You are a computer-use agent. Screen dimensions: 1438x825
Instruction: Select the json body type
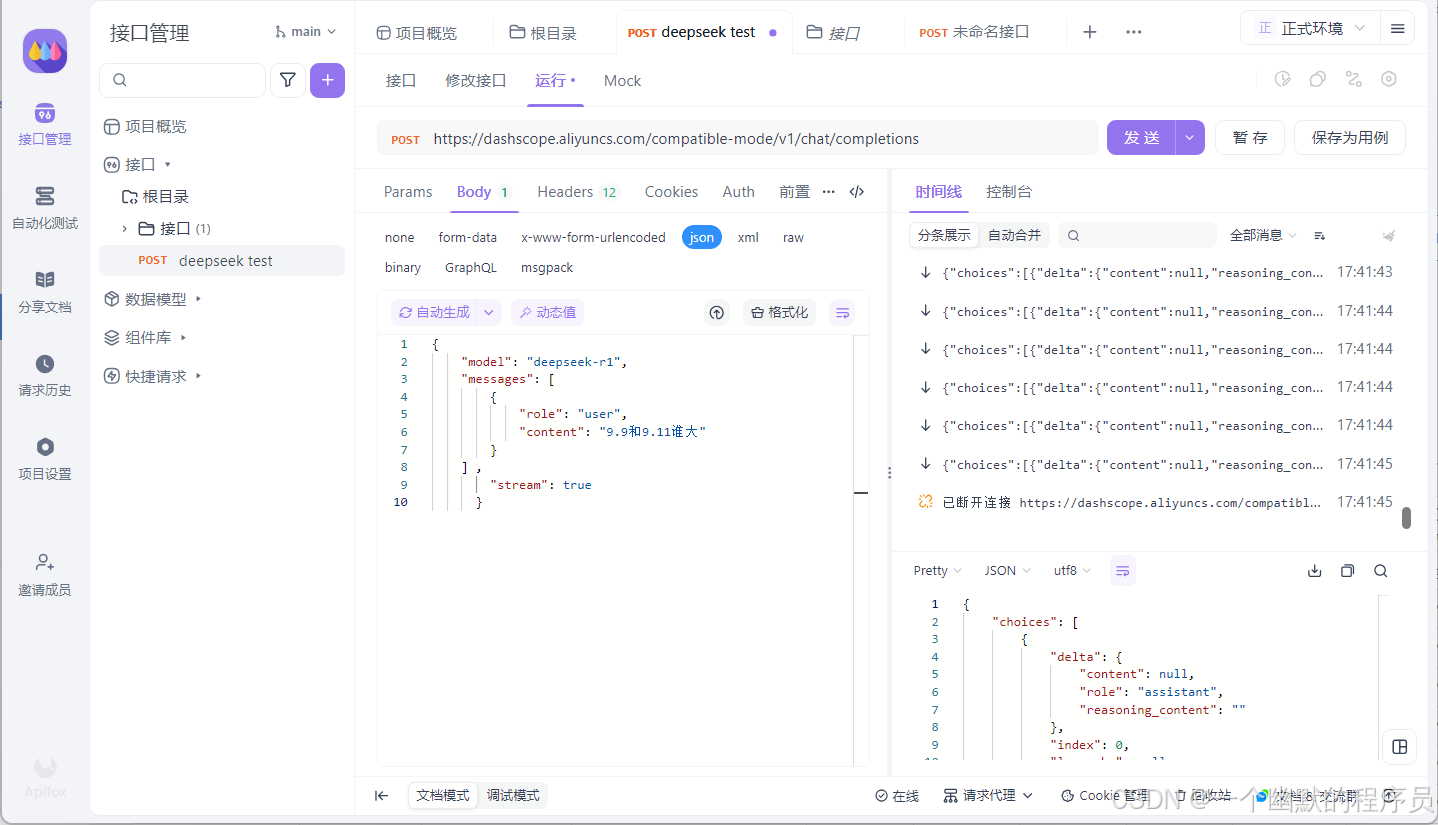[x=702, y=238]
